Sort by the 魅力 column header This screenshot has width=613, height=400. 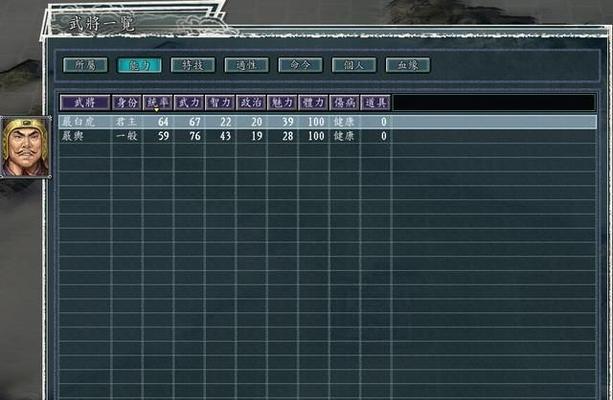pos(282,103)
